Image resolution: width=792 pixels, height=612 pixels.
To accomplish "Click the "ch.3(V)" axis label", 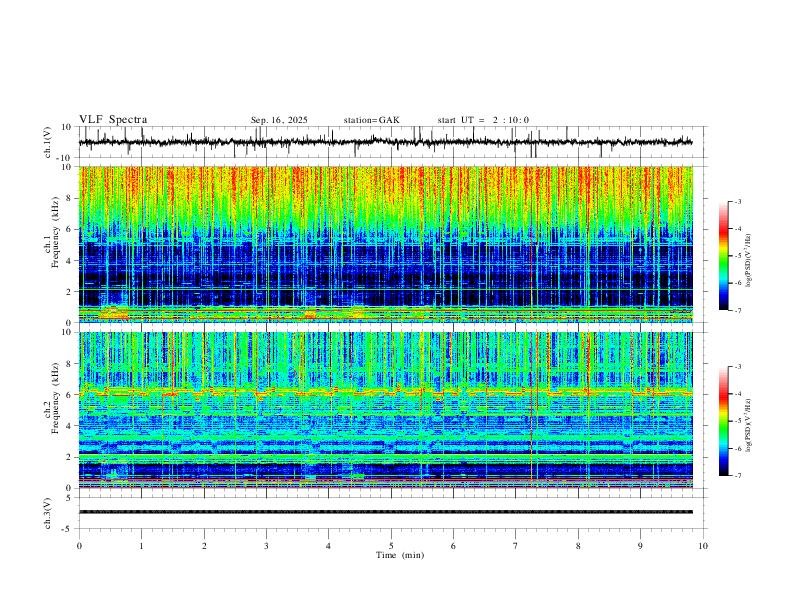I will [48, 513].
